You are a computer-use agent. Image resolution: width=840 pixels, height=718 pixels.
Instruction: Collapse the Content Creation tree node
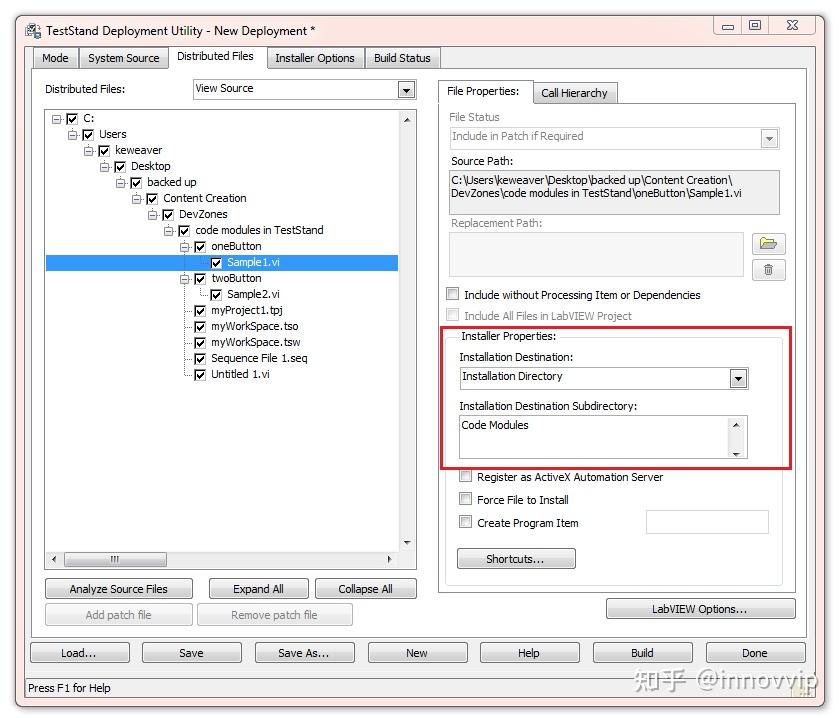click(137, 199)
